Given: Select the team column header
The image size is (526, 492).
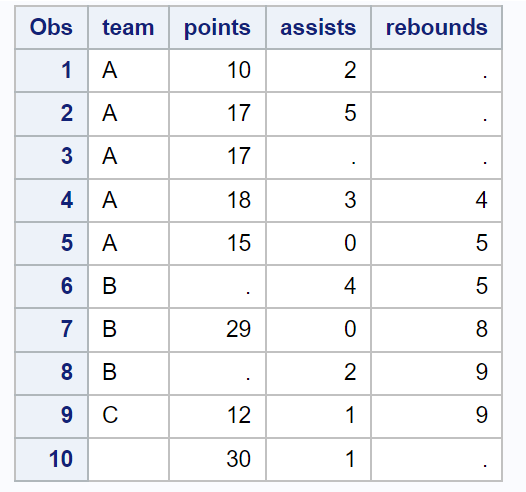Looking at the screenshot, I should pos(128,27).
